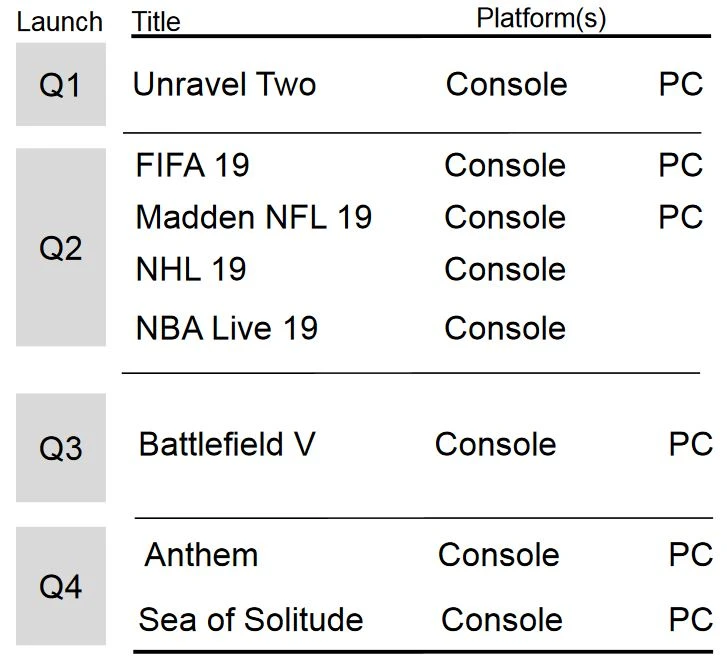
Task: Select the Sea of Solitude title
Action: [250, 620]
